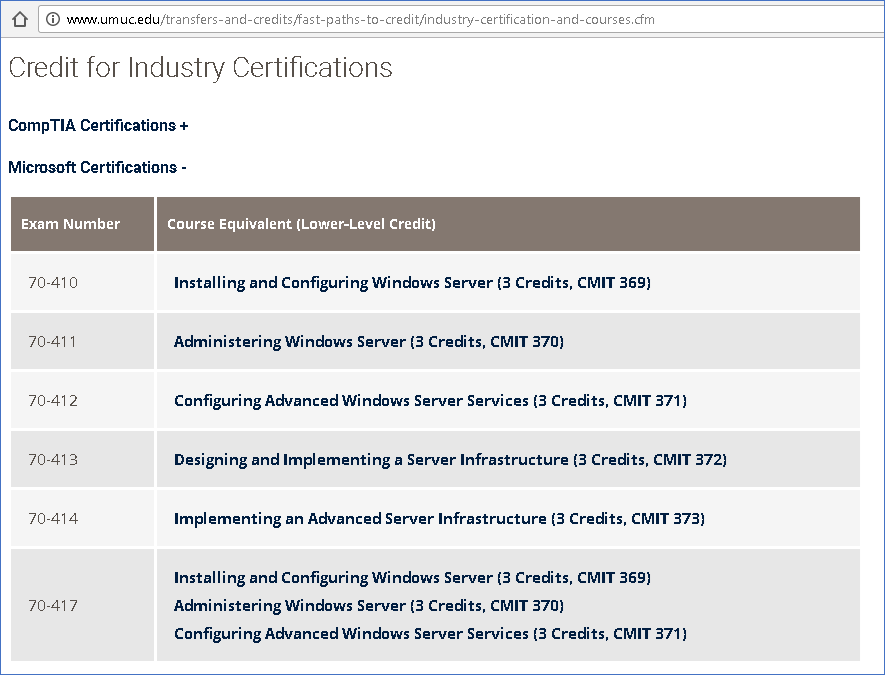Open the 70-411 row's Administering Windows Server link

click(x=369, y=342)
